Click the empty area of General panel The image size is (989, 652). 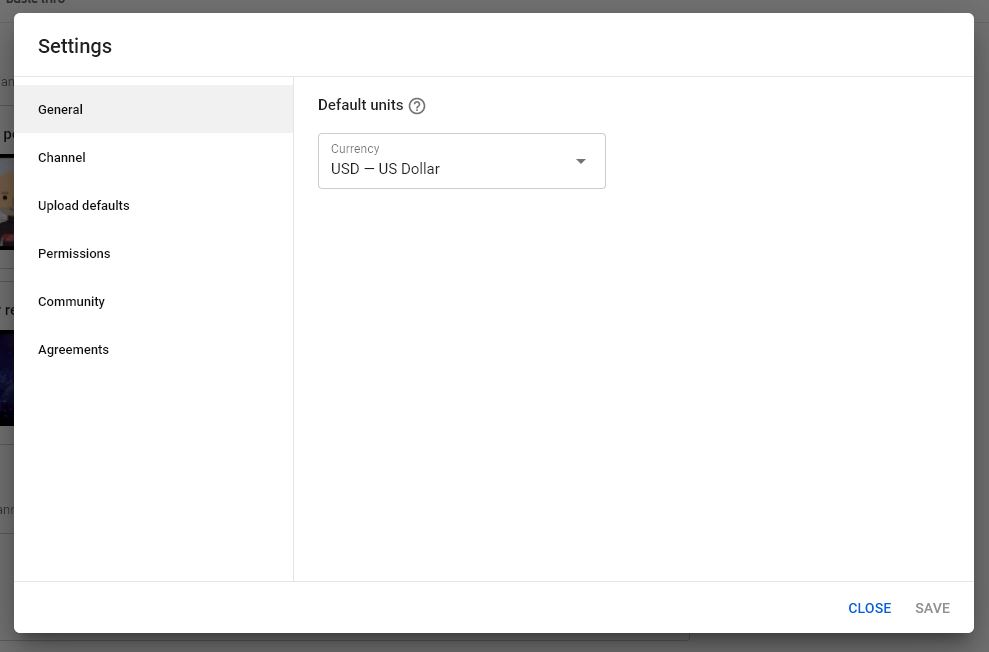[x=634, y=385]
